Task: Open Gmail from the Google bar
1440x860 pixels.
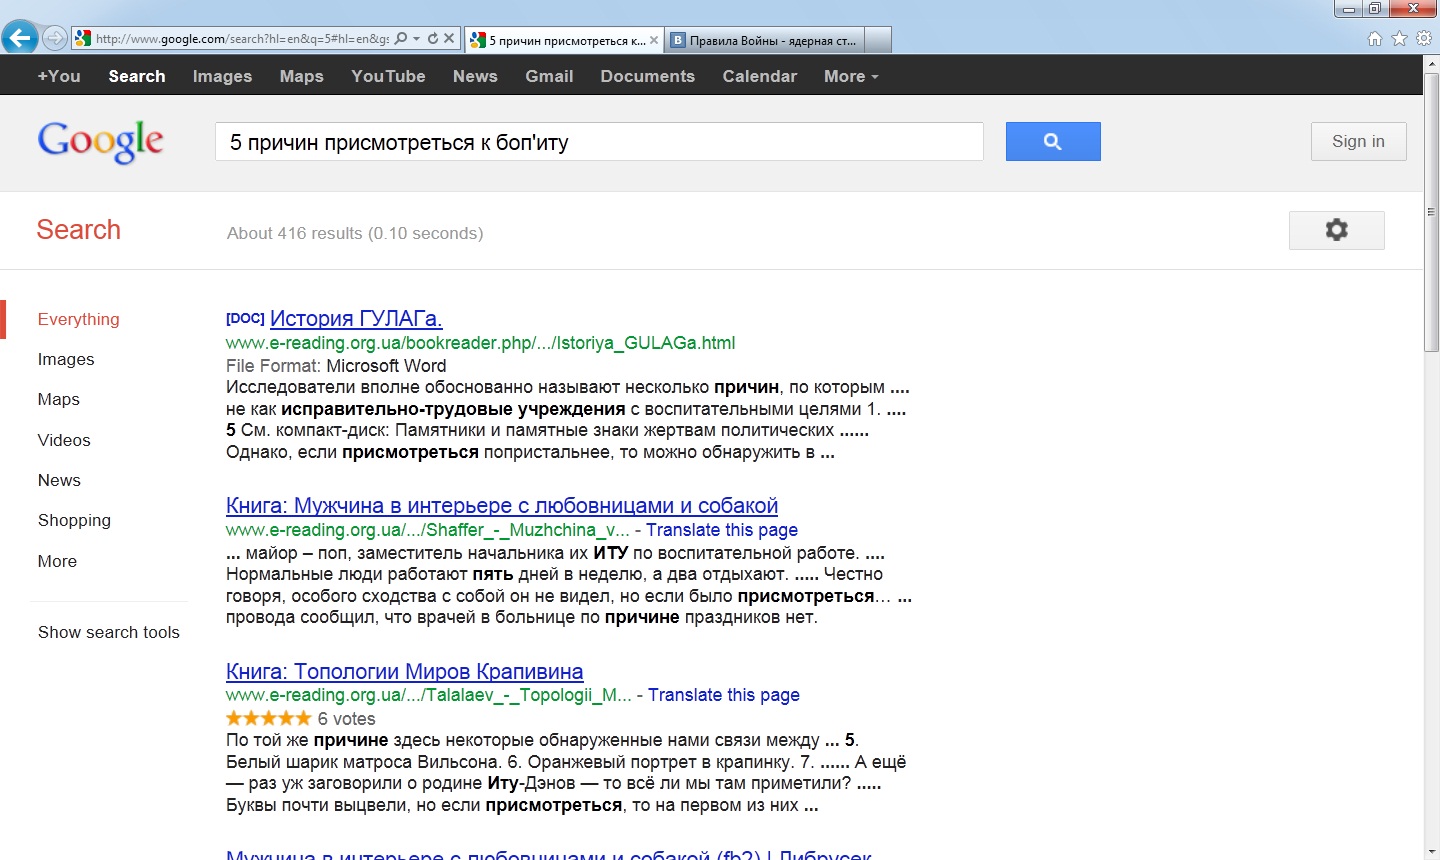Action: click(x=549, y=76)
